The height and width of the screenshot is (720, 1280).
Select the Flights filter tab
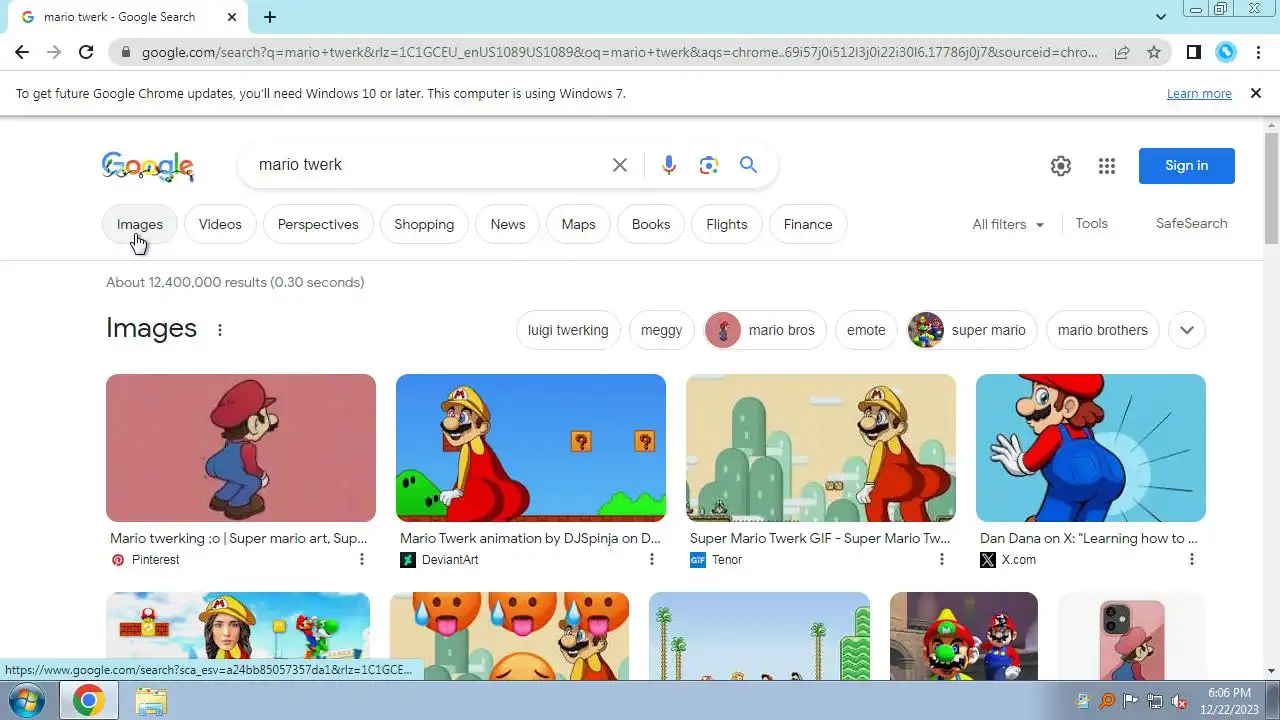click(727, 224)
